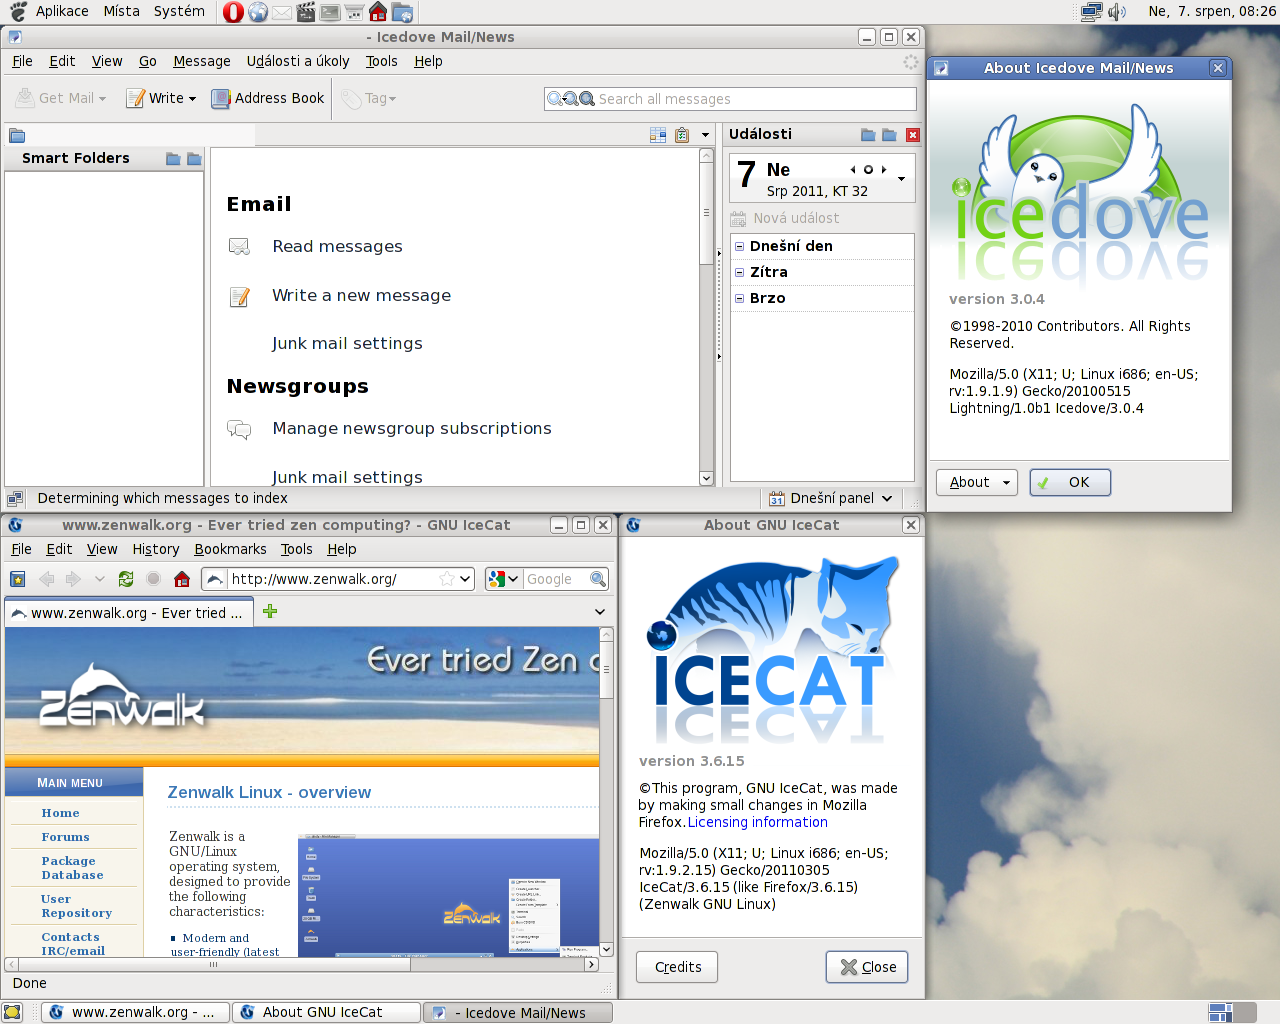Viewport: 1280px width, 1024px height.
Task: Click the Search all messages field
Action: (x=730, y=99)
